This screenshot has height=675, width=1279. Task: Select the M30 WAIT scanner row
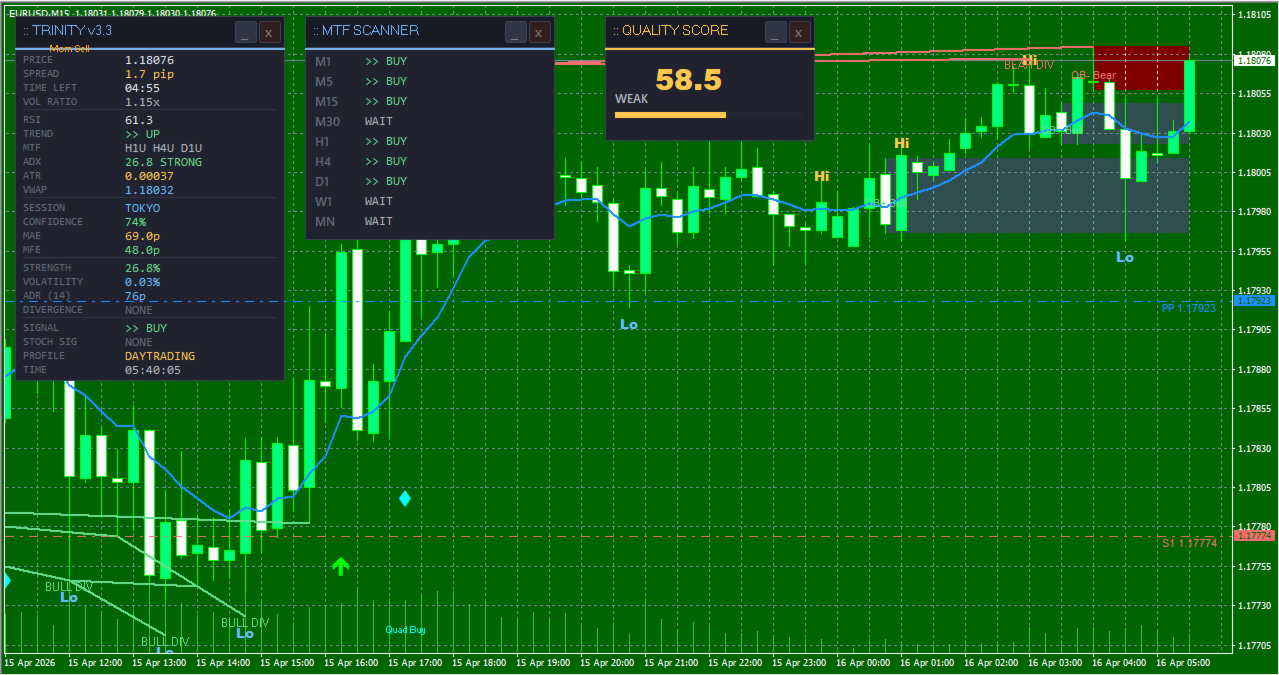point(430,121)
